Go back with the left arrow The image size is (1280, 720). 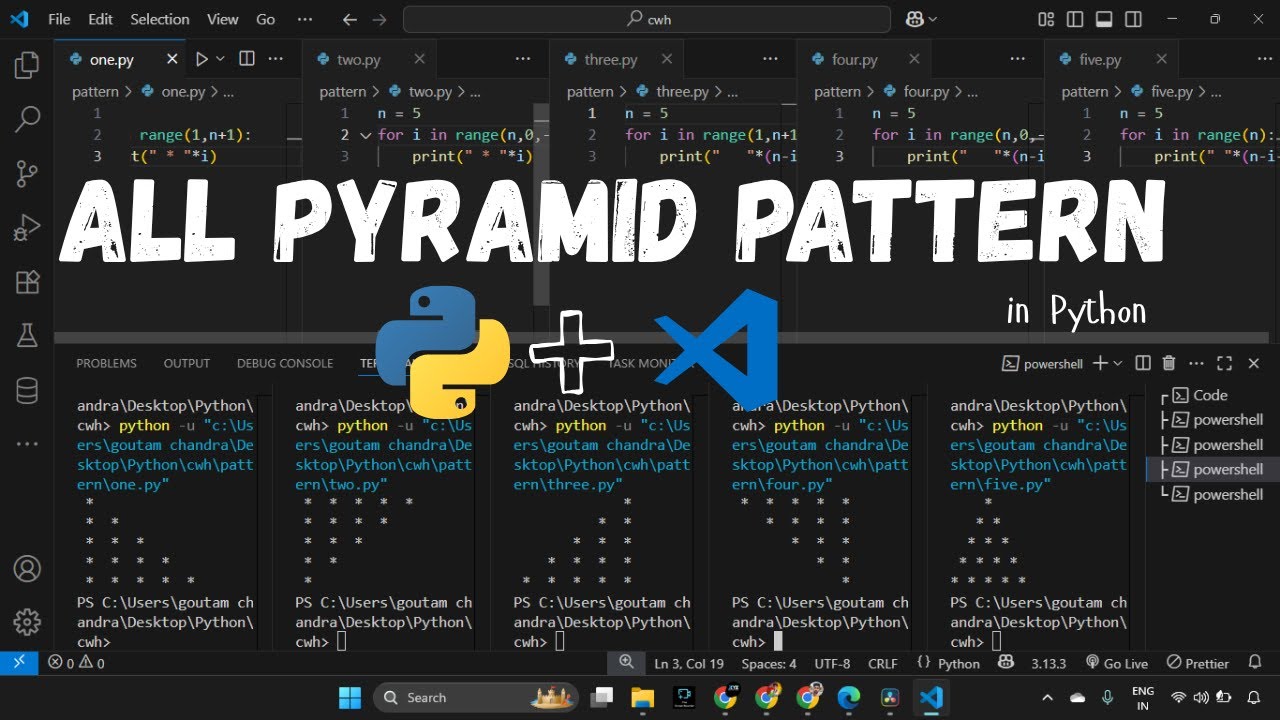[349, 19]
